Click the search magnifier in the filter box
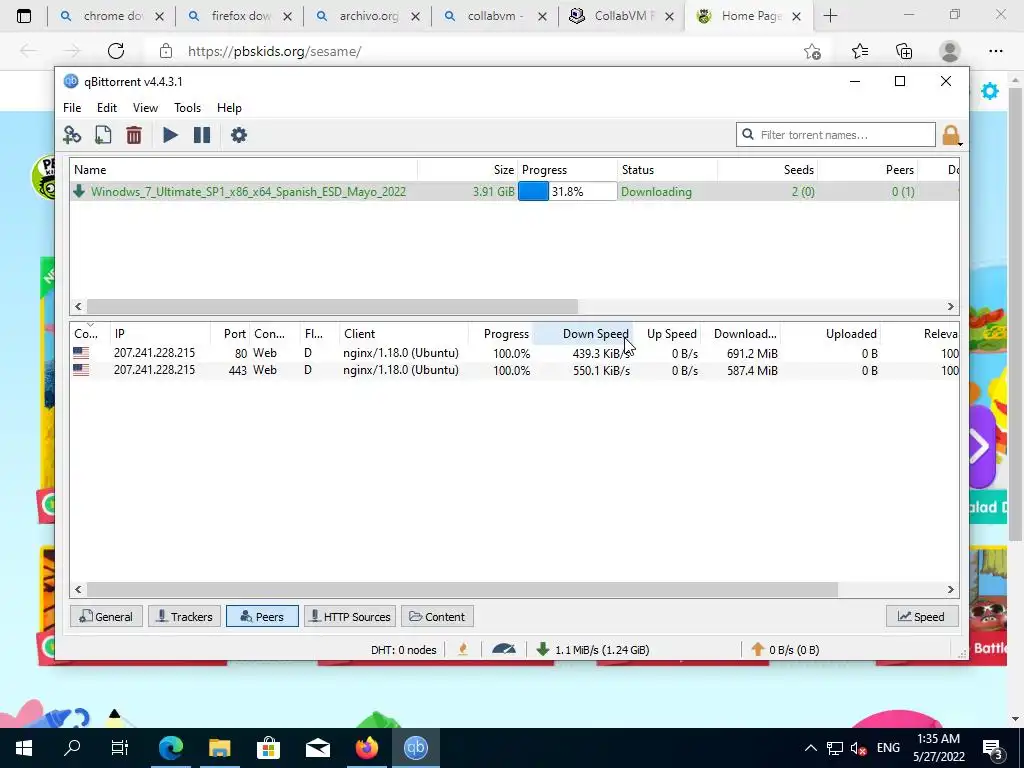The image size is (1024, 768). (748, 135)
